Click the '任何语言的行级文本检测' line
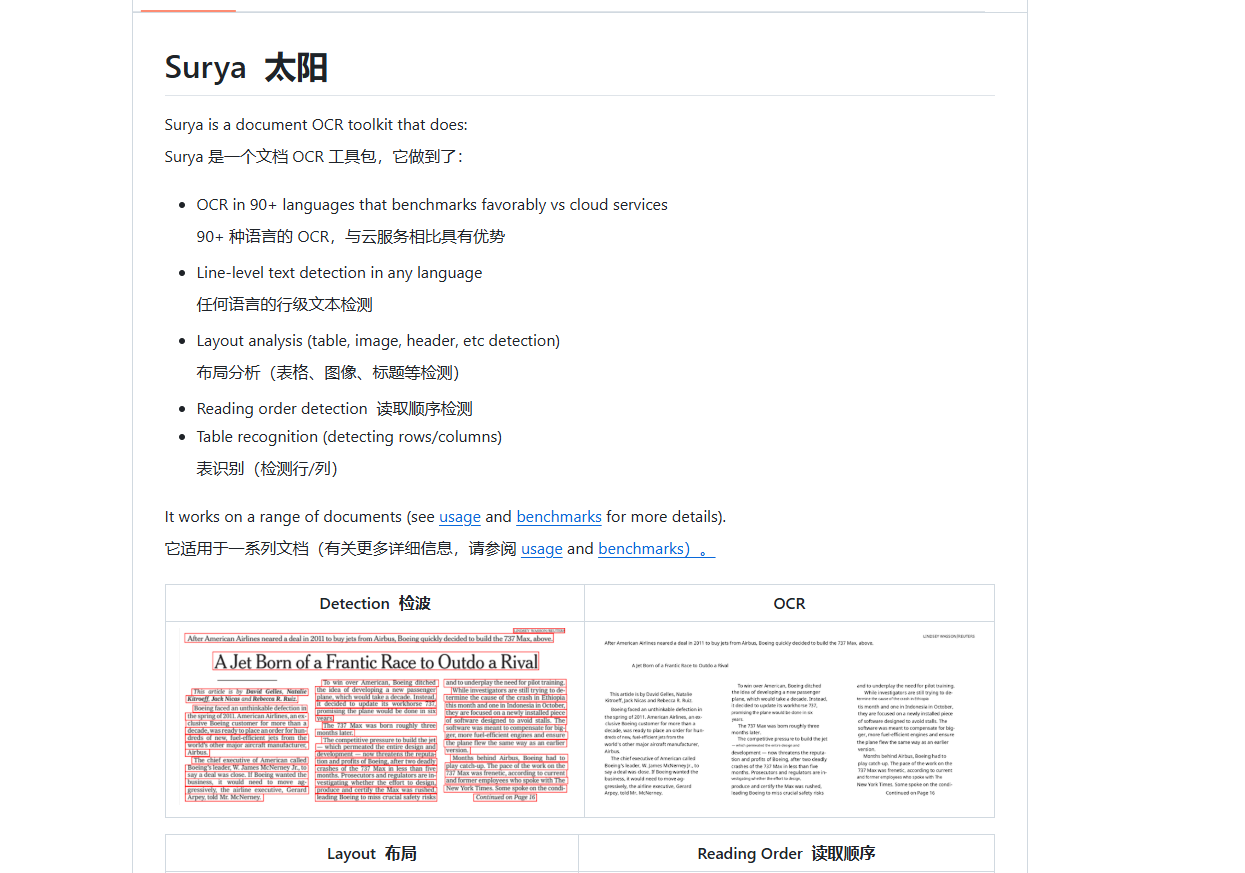Image resolution: width=1245 pixels, height=873 pixels. (x=285, y=305)
